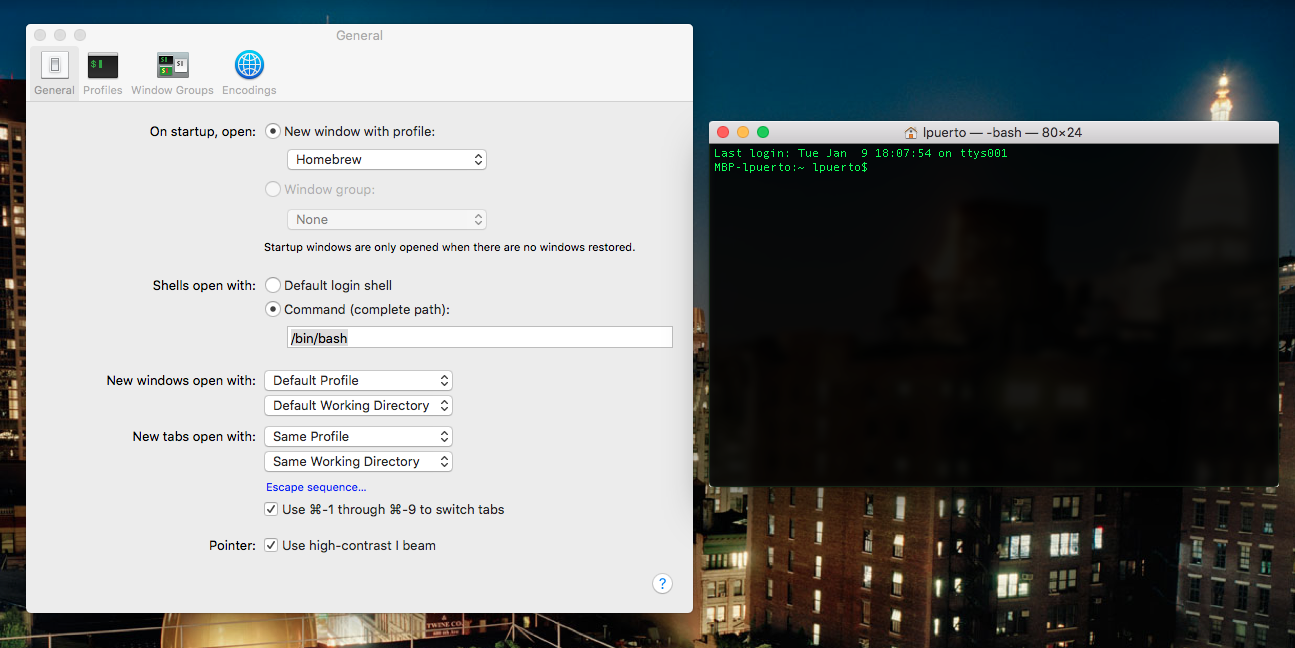
Task: Close the Terminal window with red button
Action: (723, 132)
